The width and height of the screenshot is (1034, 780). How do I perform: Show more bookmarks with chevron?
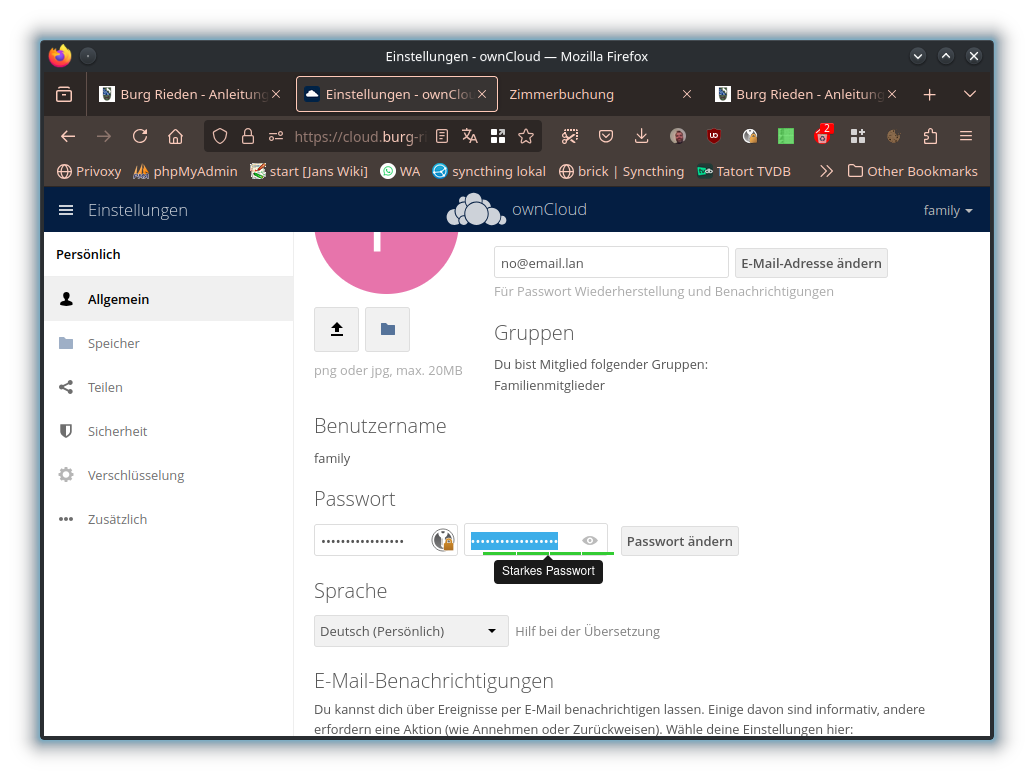click(826, 171)
